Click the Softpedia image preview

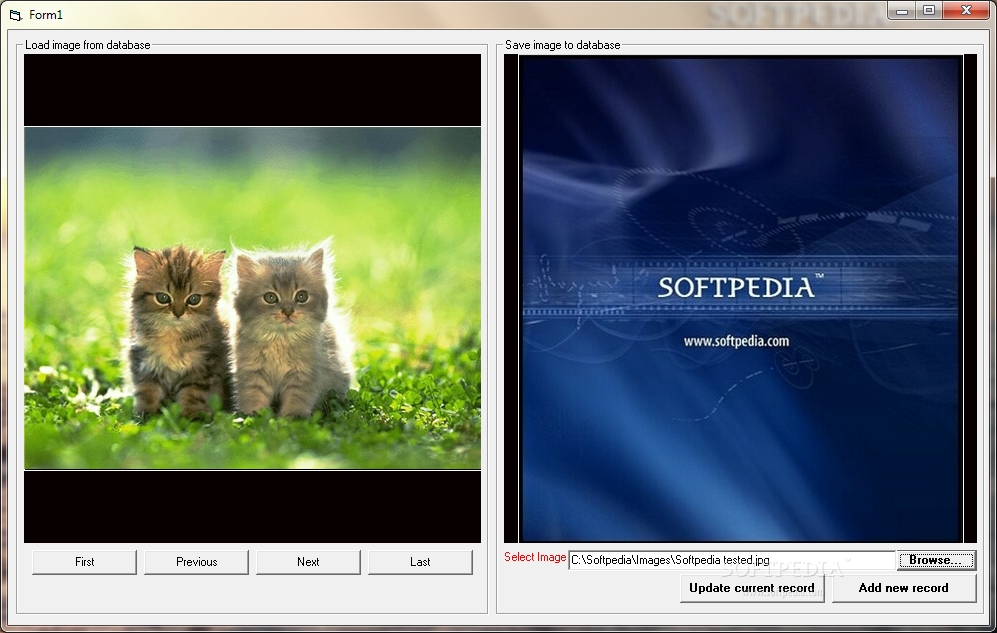click(740, 299)
